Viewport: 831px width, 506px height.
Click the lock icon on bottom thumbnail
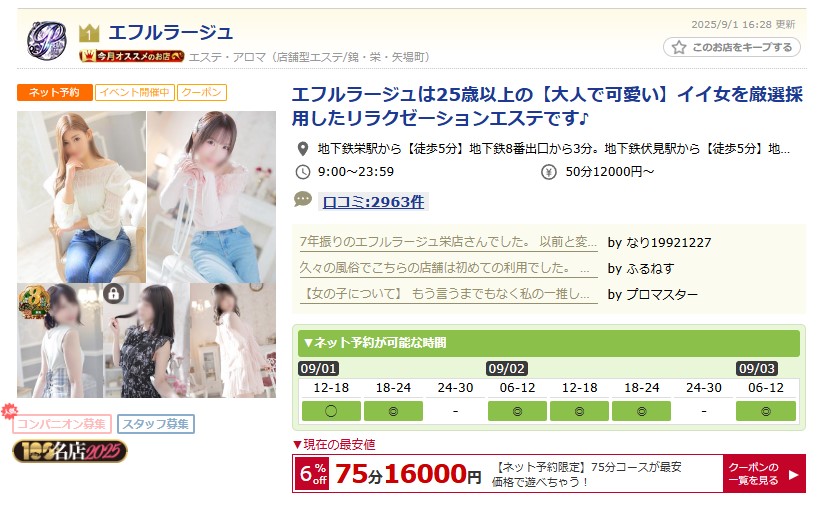coord(113,293)
